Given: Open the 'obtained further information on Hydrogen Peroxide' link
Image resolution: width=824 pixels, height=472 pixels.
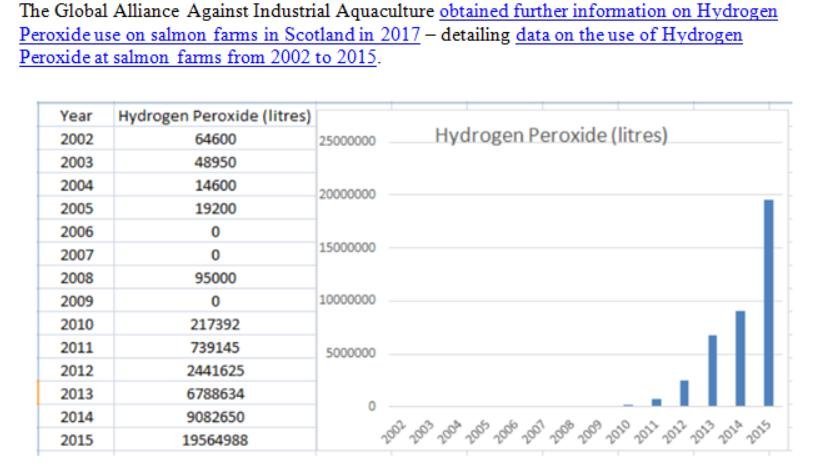Looking at the screenshot, I should tap(608, 12).
